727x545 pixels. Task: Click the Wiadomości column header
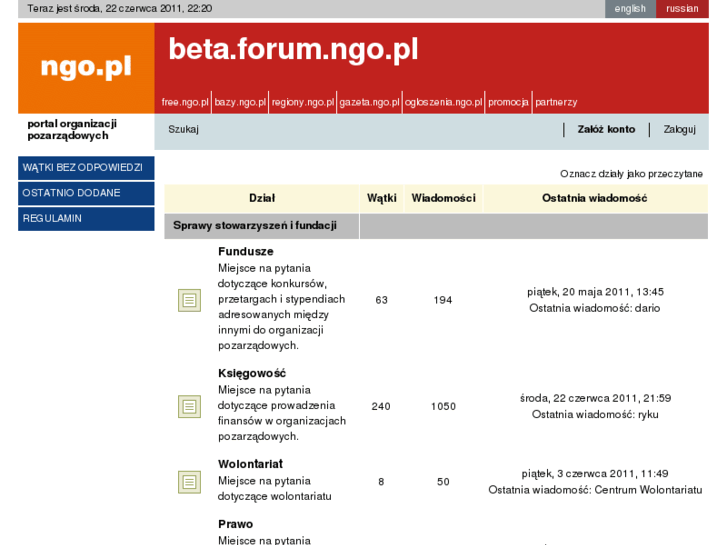pos(443,198)
